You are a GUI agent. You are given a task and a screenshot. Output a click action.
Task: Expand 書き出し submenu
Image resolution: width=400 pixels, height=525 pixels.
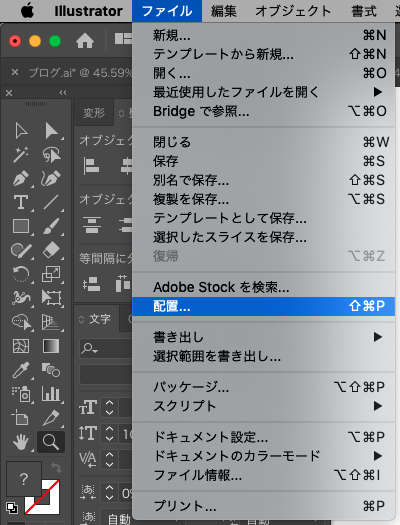click(x=263, y=337)
